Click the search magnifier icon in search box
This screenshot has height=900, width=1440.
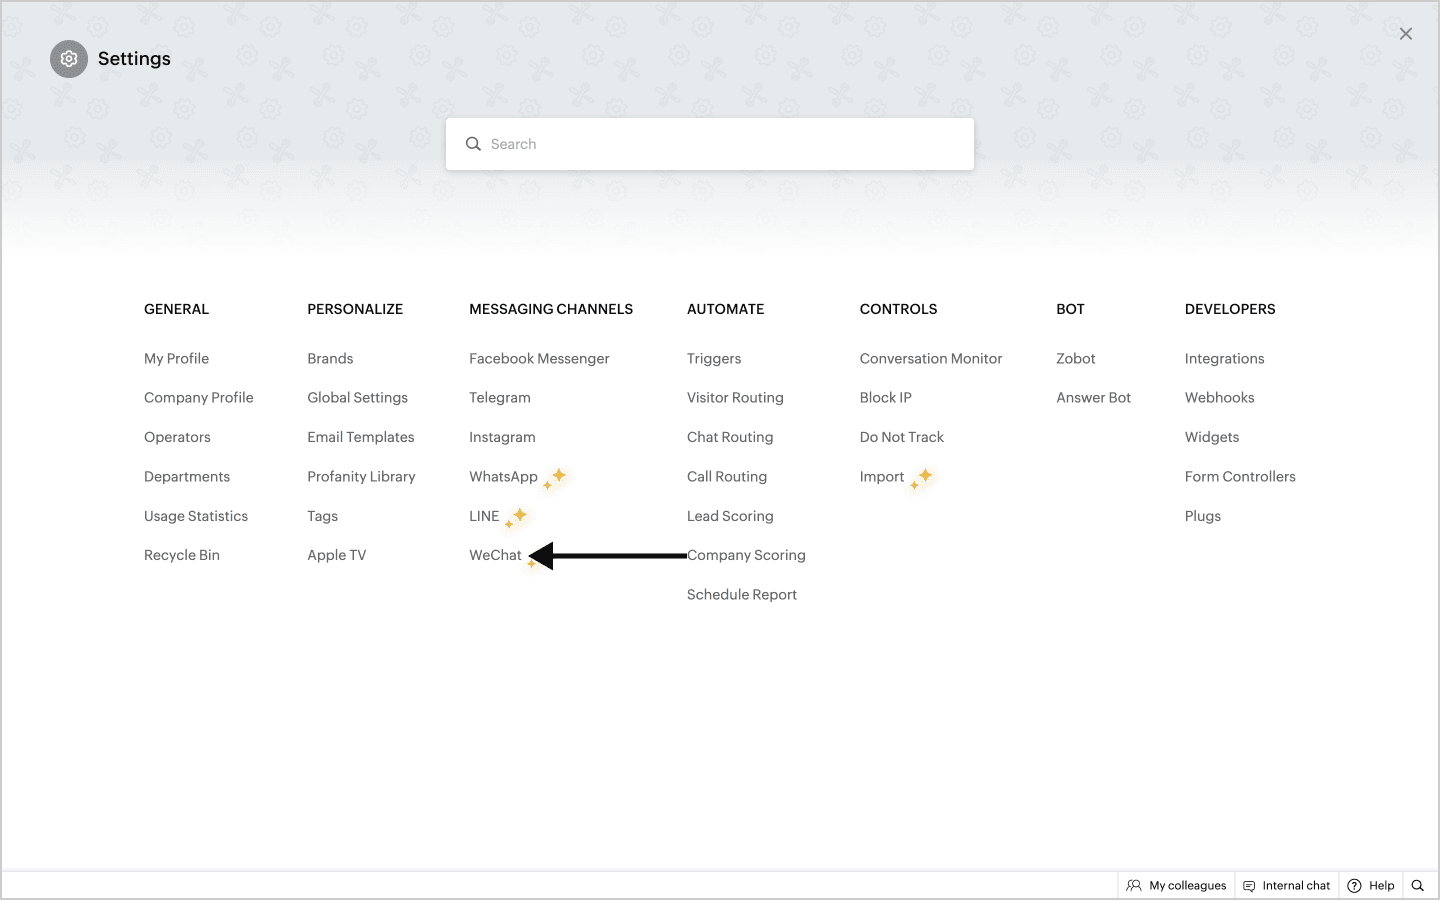pos(473,144)
